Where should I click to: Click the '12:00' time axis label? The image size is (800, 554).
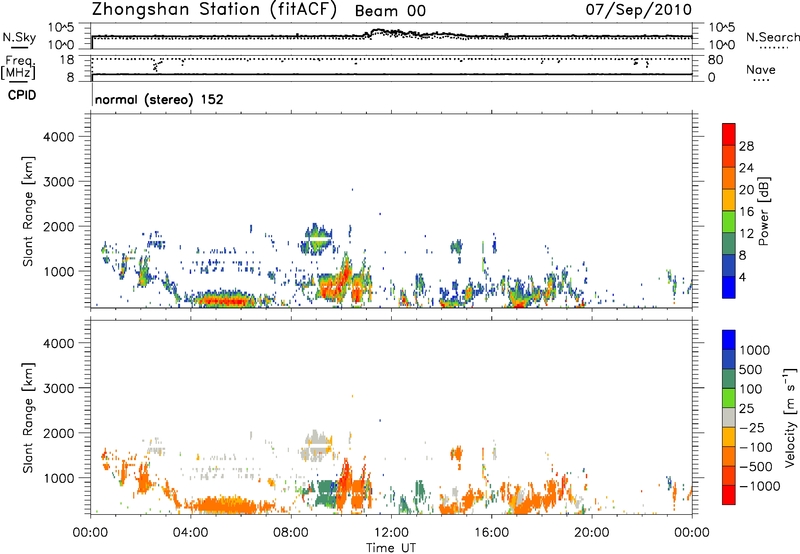(391, 533)
